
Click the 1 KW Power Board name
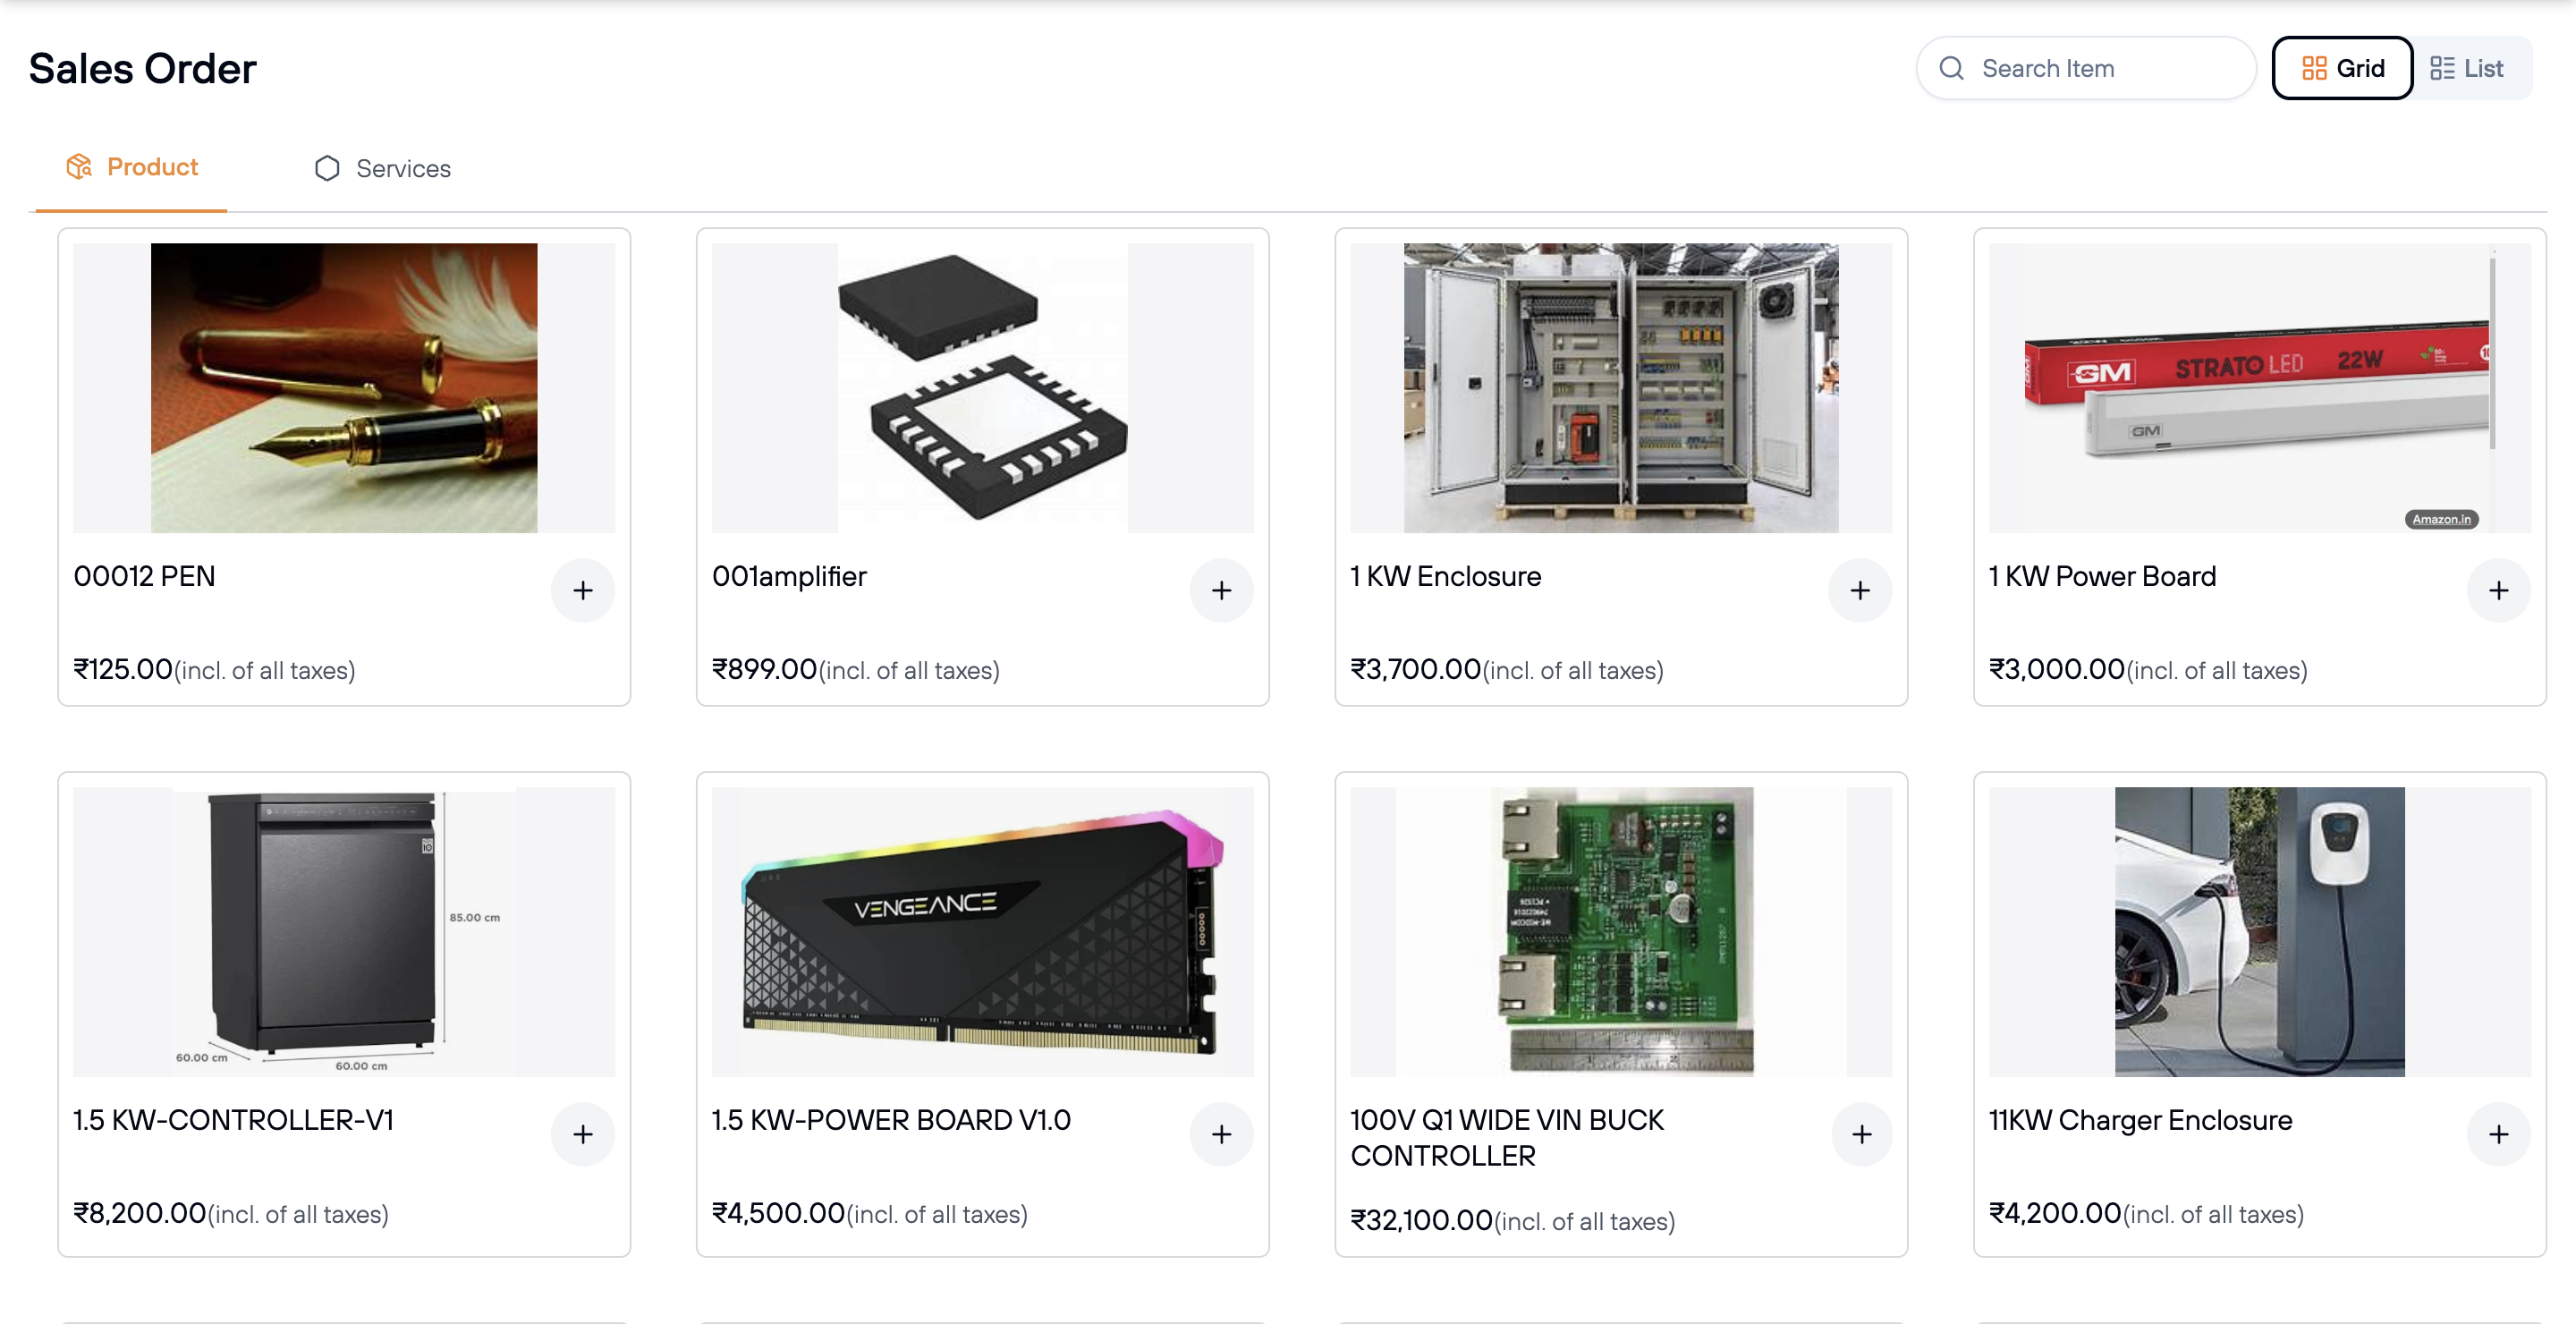[x=2102, y=576]
